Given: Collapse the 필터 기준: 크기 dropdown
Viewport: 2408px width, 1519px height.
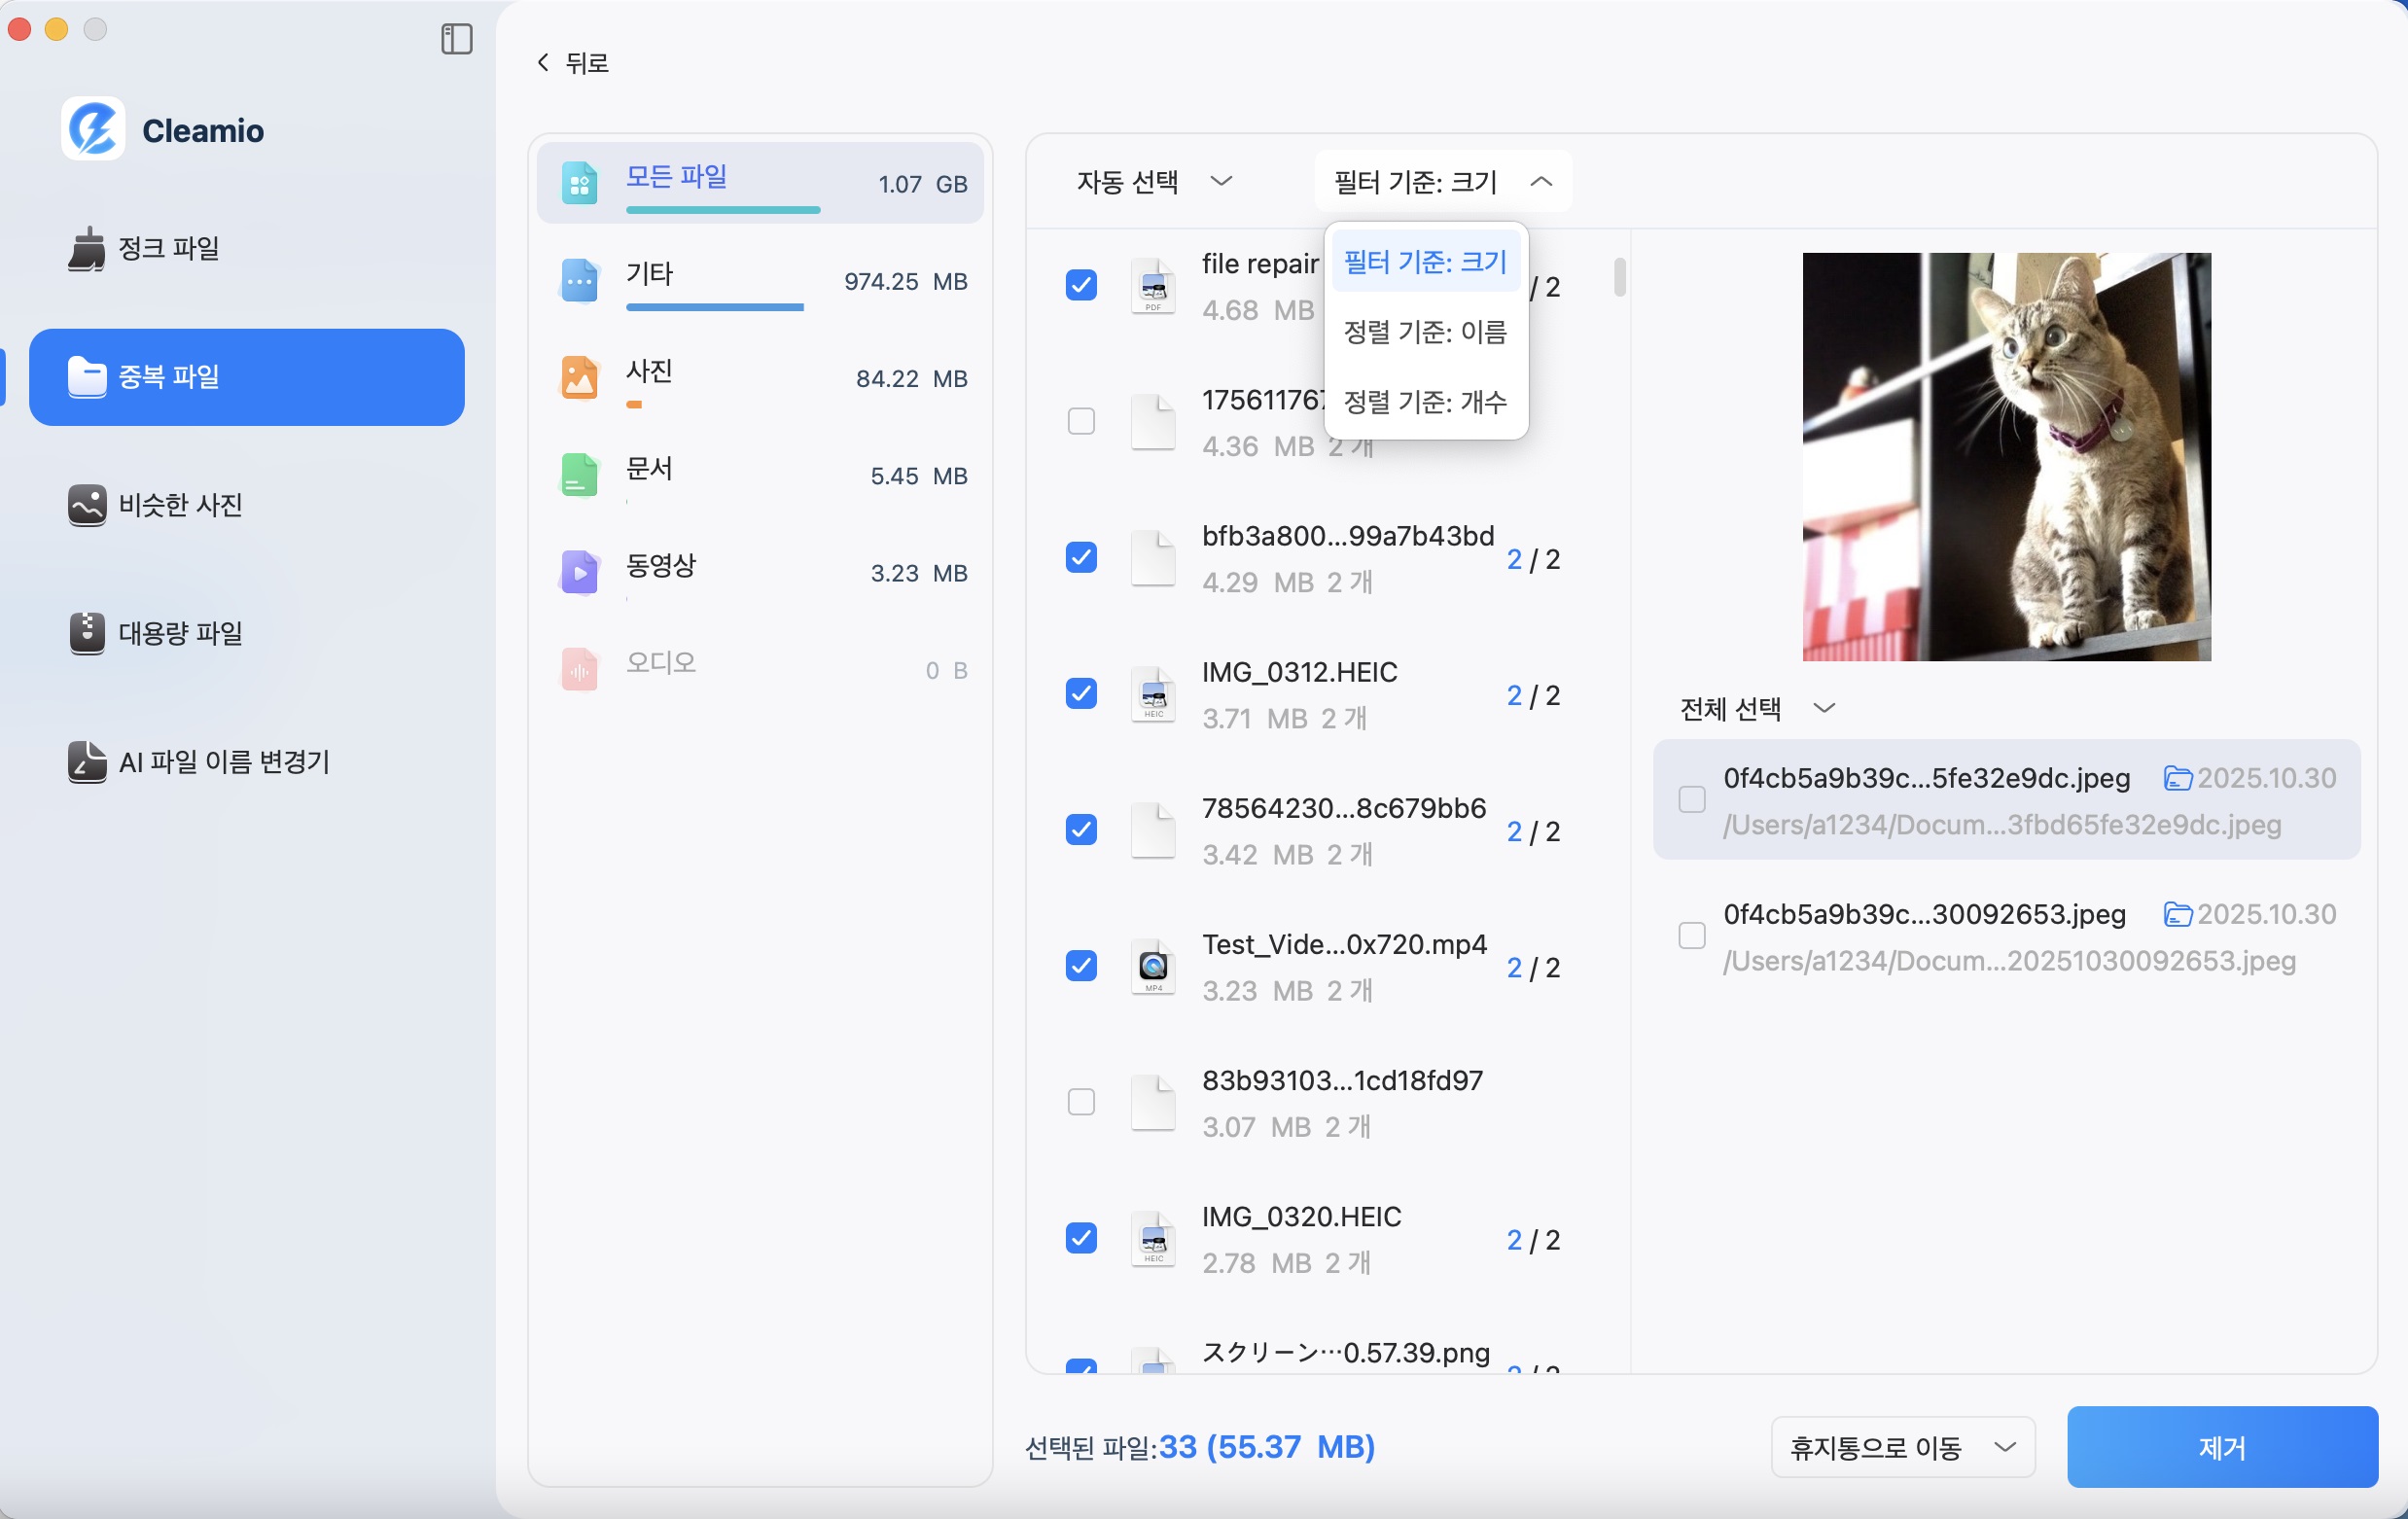Looking at the screenshot, I should [x=1440, y=181].
